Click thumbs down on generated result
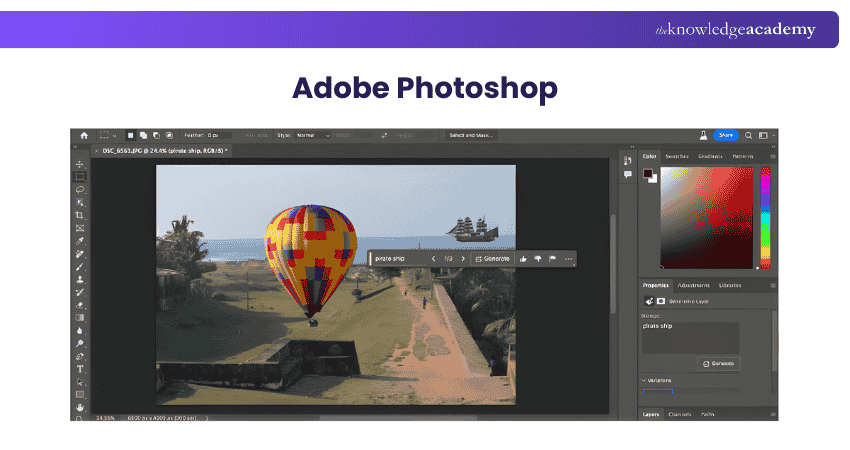850x450 pixels. point(538,259)
